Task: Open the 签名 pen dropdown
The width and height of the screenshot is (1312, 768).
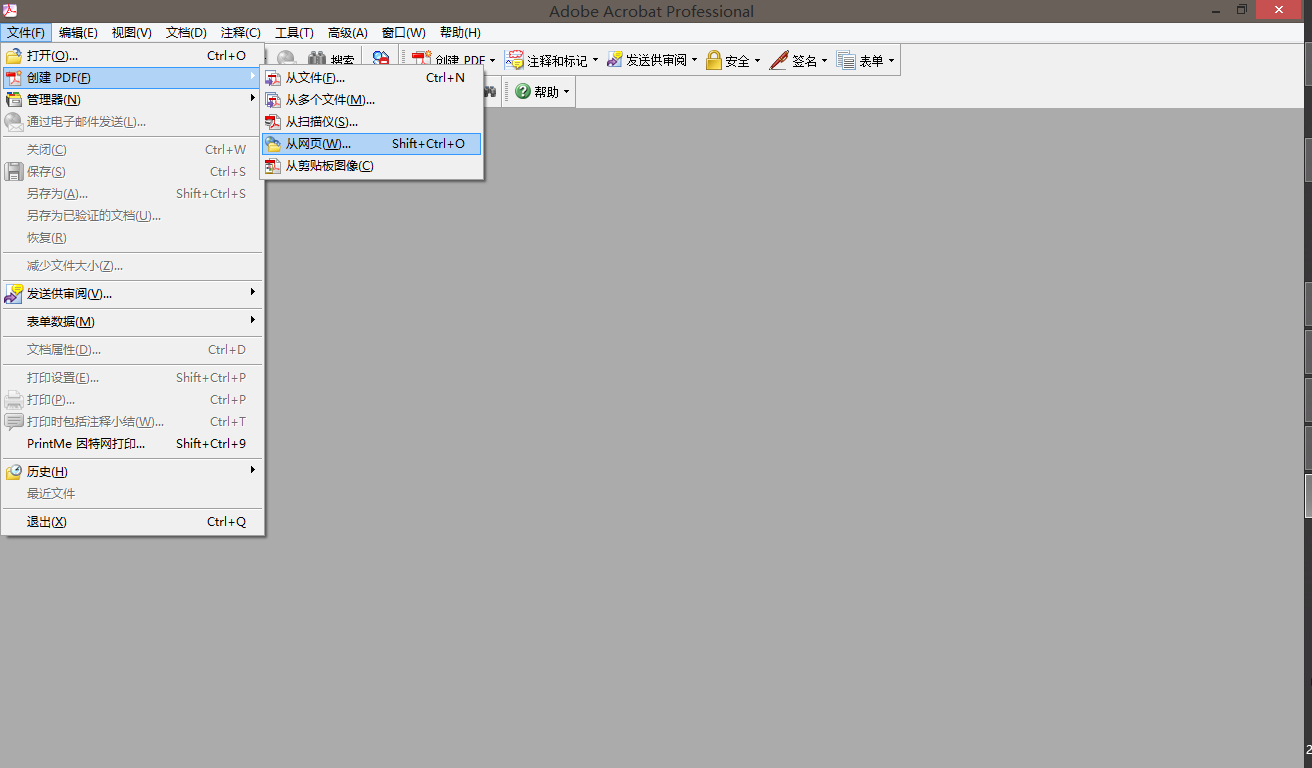Action: click(798, 60)
